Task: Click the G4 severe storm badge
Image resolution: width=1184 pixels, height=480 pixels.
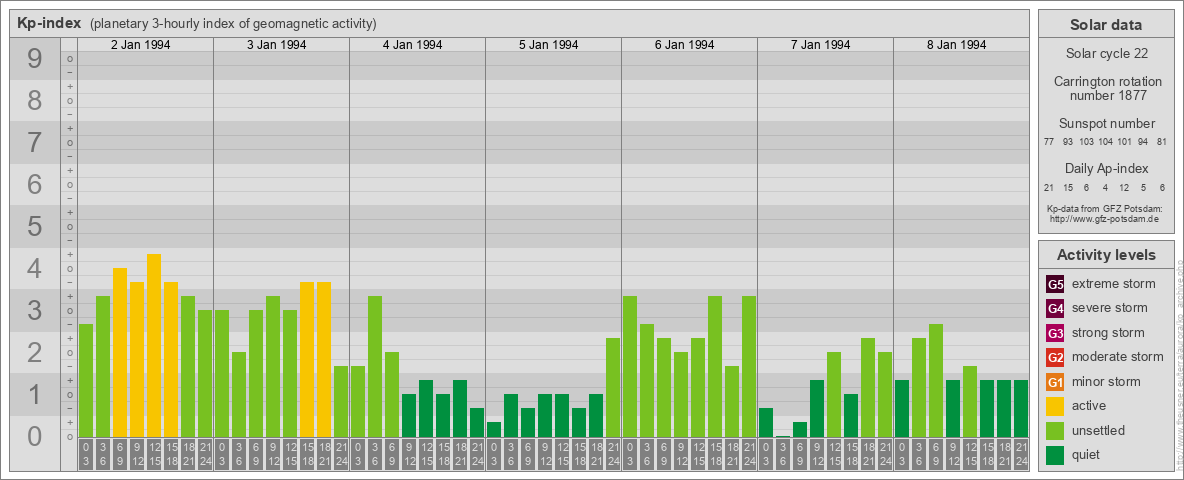Action: tap(1055, 309)
